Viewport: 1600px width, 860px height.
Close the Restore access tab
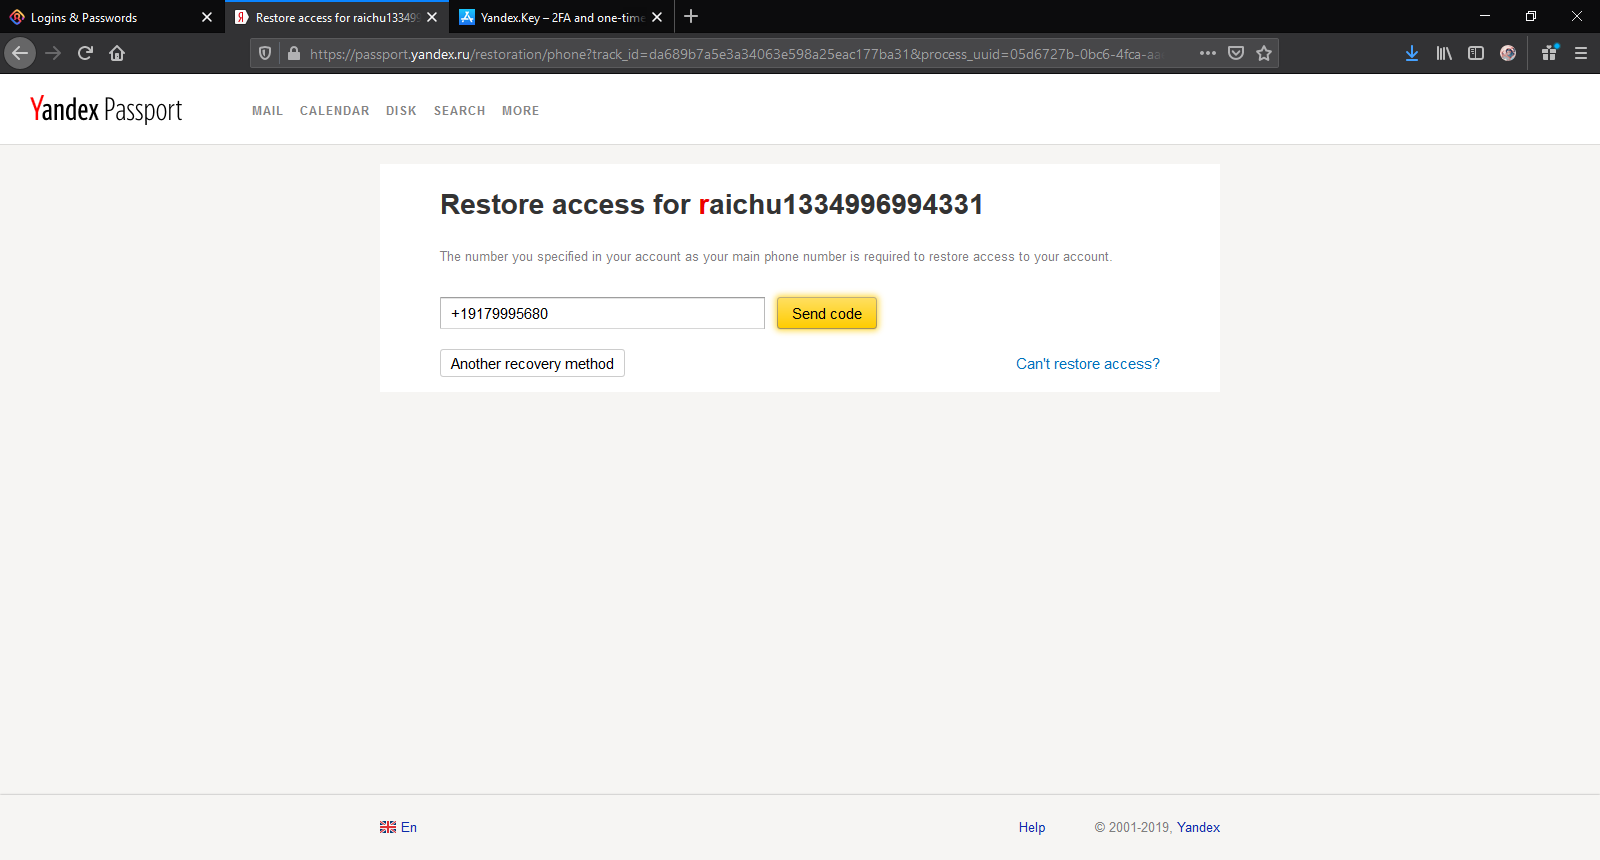(432, 17)
